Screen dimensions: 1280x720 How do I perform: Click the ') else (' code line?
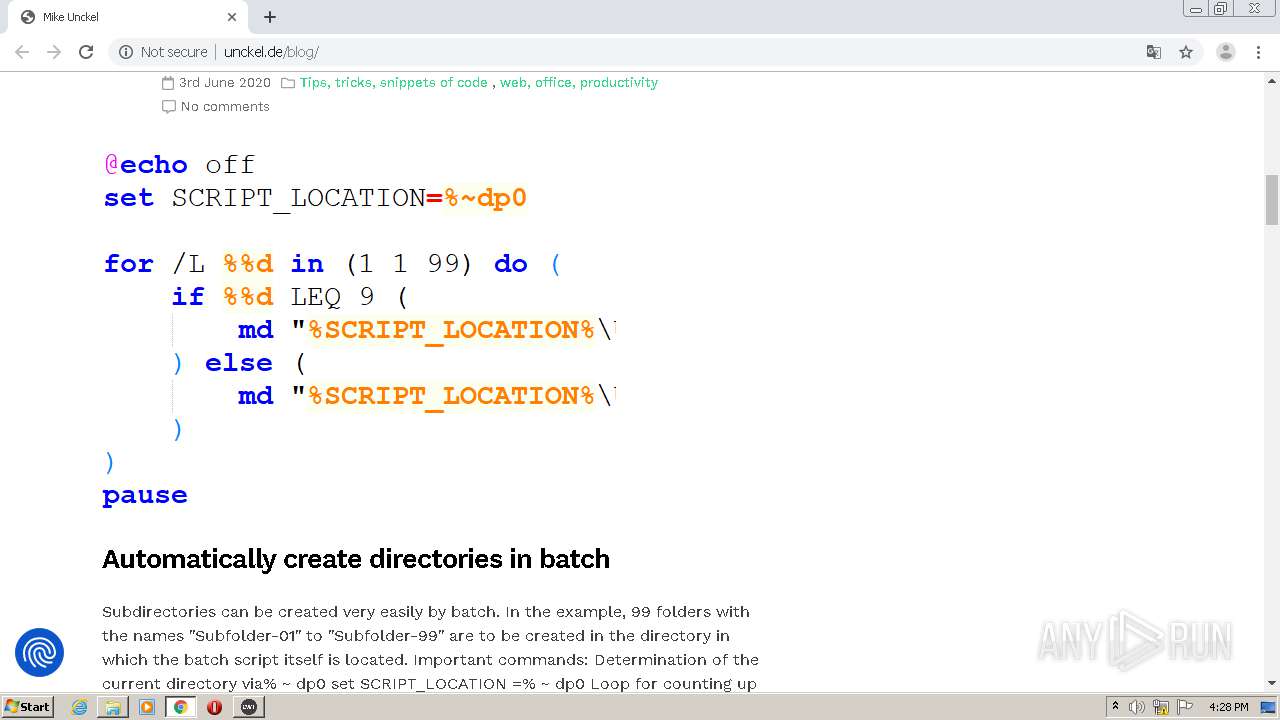click(239, 363)
